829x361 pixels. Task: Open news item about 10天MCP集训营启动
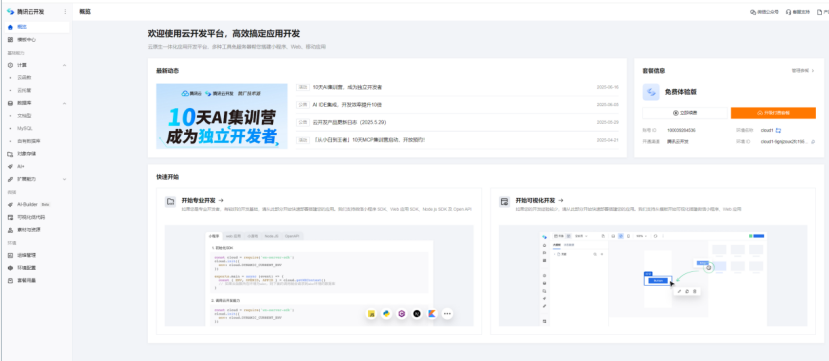(369, 140)
